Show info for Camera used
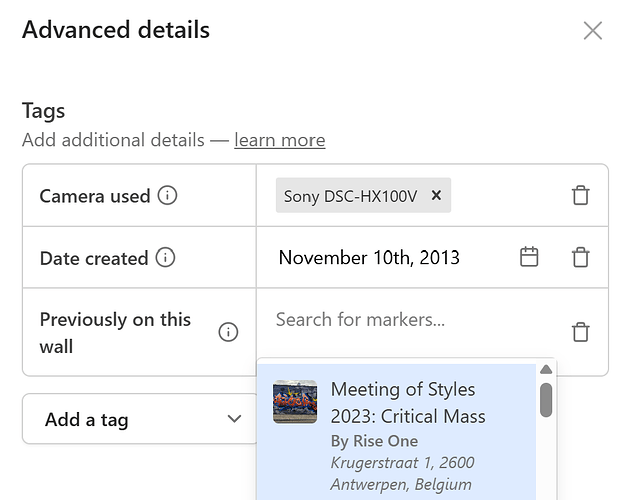This screenshot has width=617, height=500. coord(167,195)
